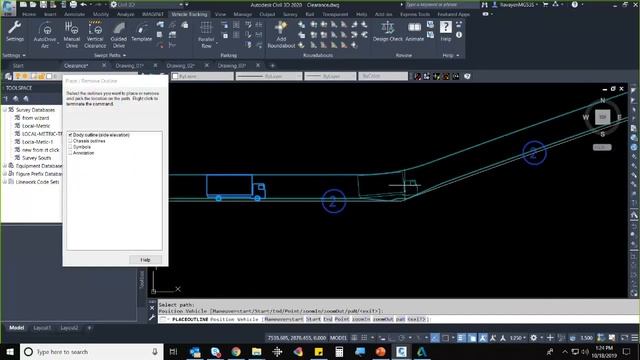Screen dimensions: 640x360
Task: Expand the Linework Code Sets node
Action: [5, 182]
